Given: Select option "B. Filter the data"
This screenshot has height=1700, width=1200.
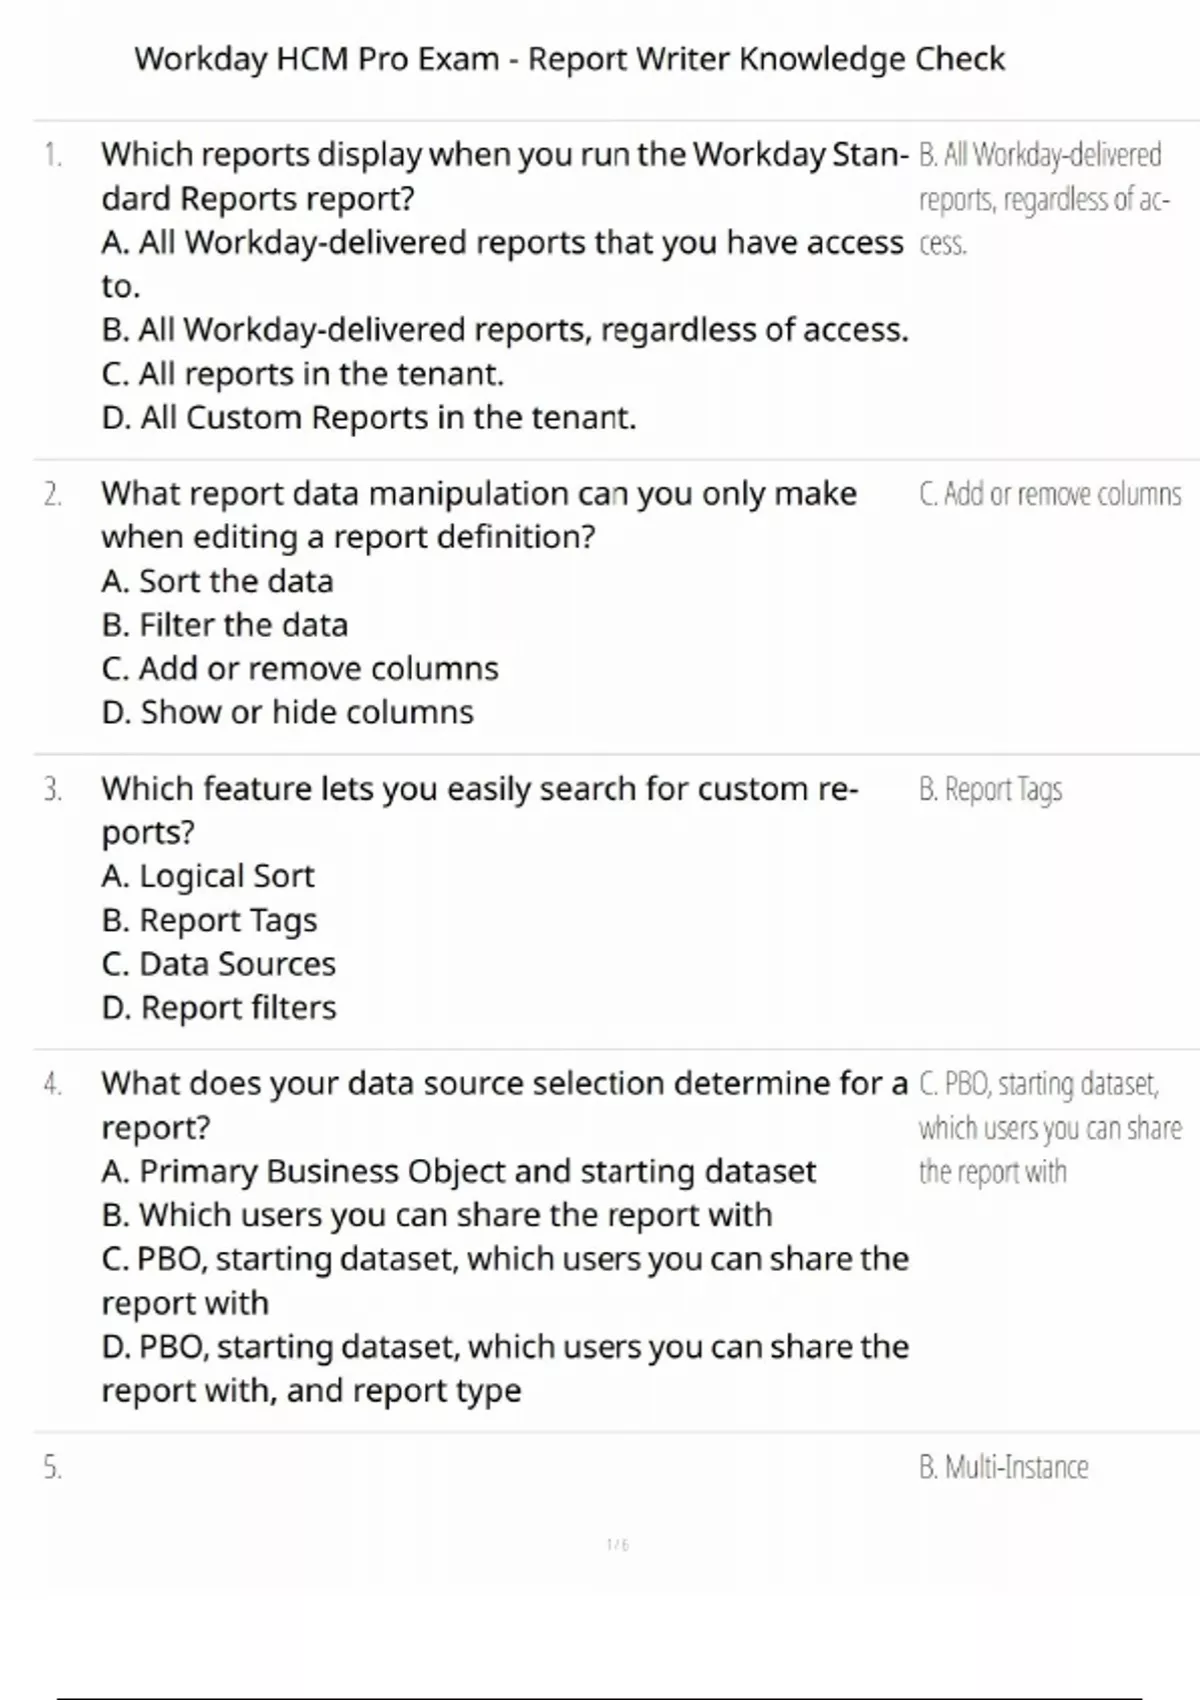Looking at the screenshot, I should pos(224,625).
